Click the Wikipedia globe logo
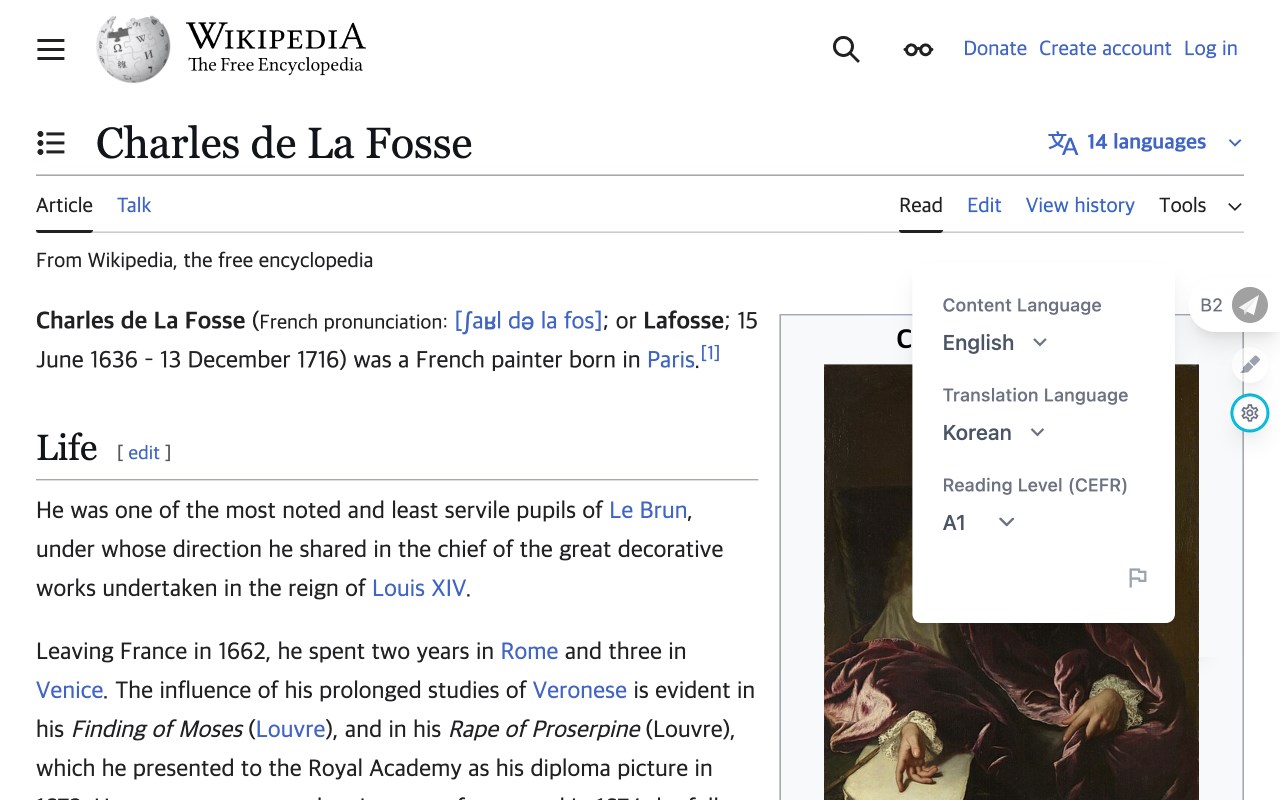 133,48
